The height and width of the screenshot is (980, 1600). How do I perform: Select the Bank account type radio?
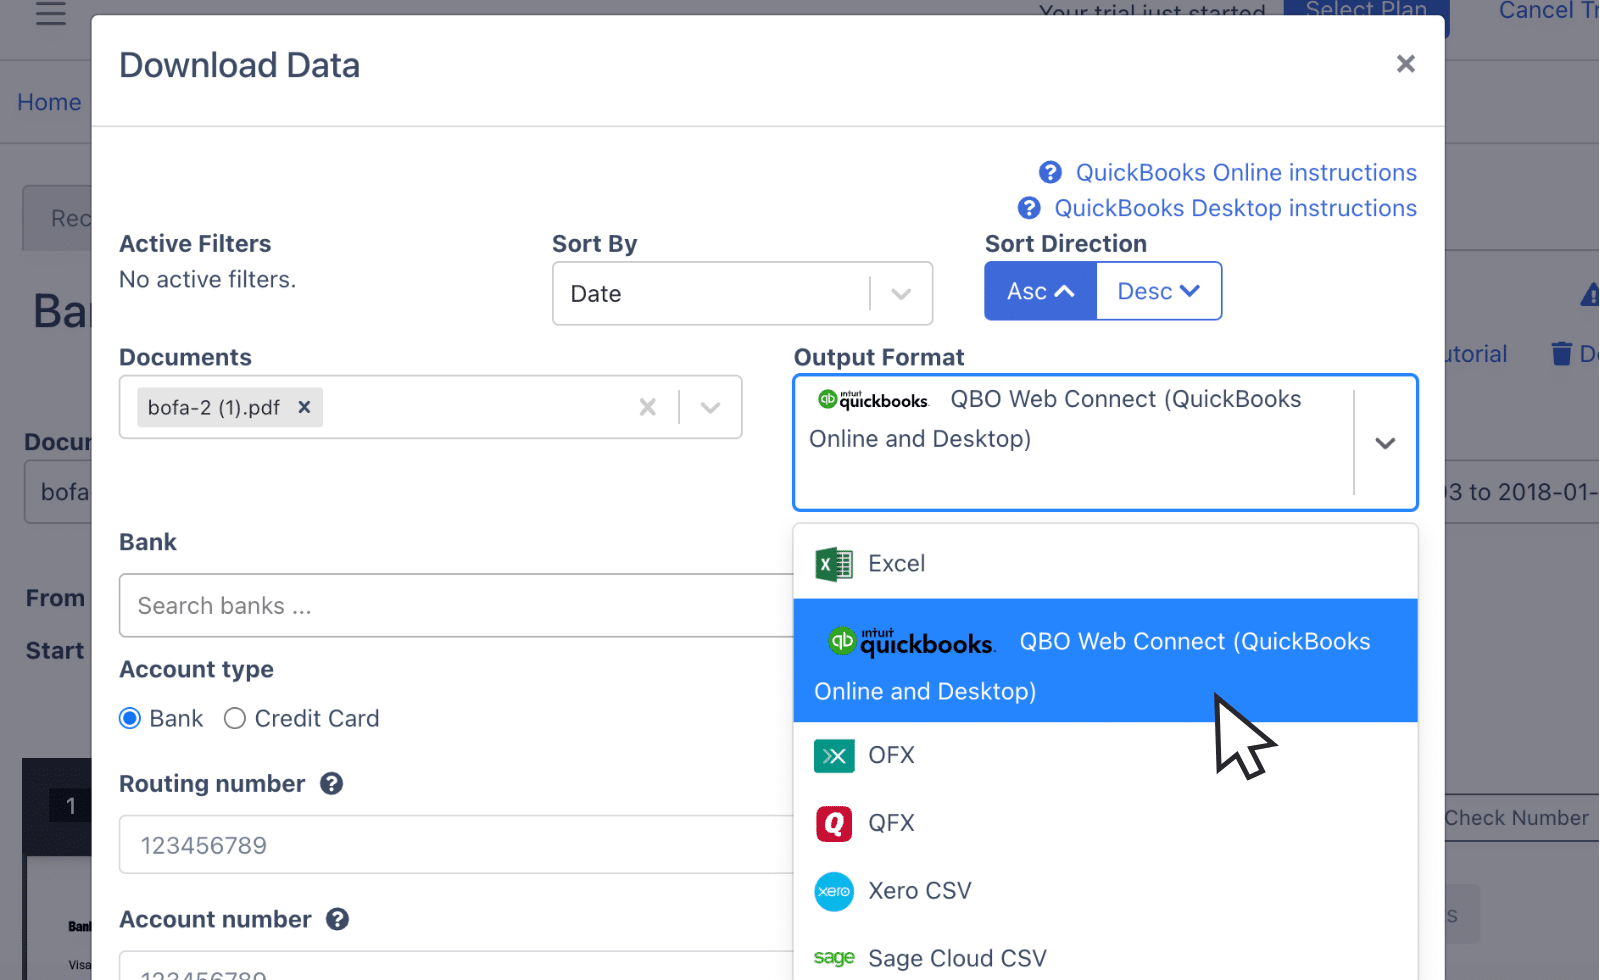click(x=130, y=718)
